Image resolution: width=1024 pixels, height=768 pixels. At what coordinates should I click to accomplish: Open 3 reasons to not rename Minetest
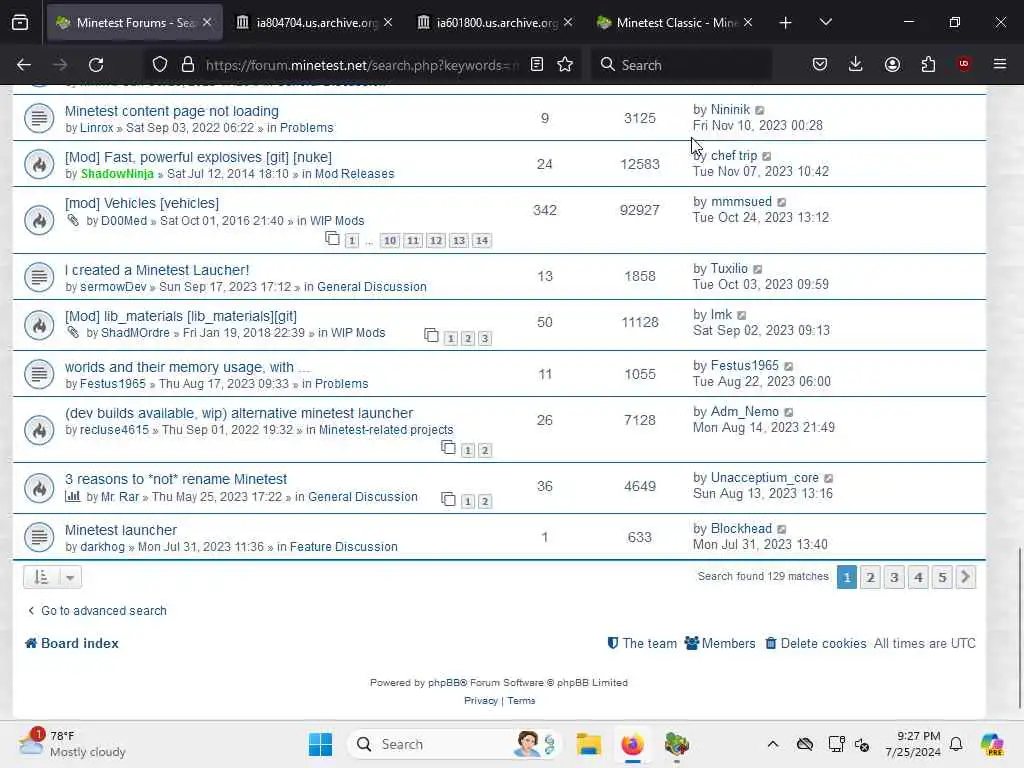point(176,479)
